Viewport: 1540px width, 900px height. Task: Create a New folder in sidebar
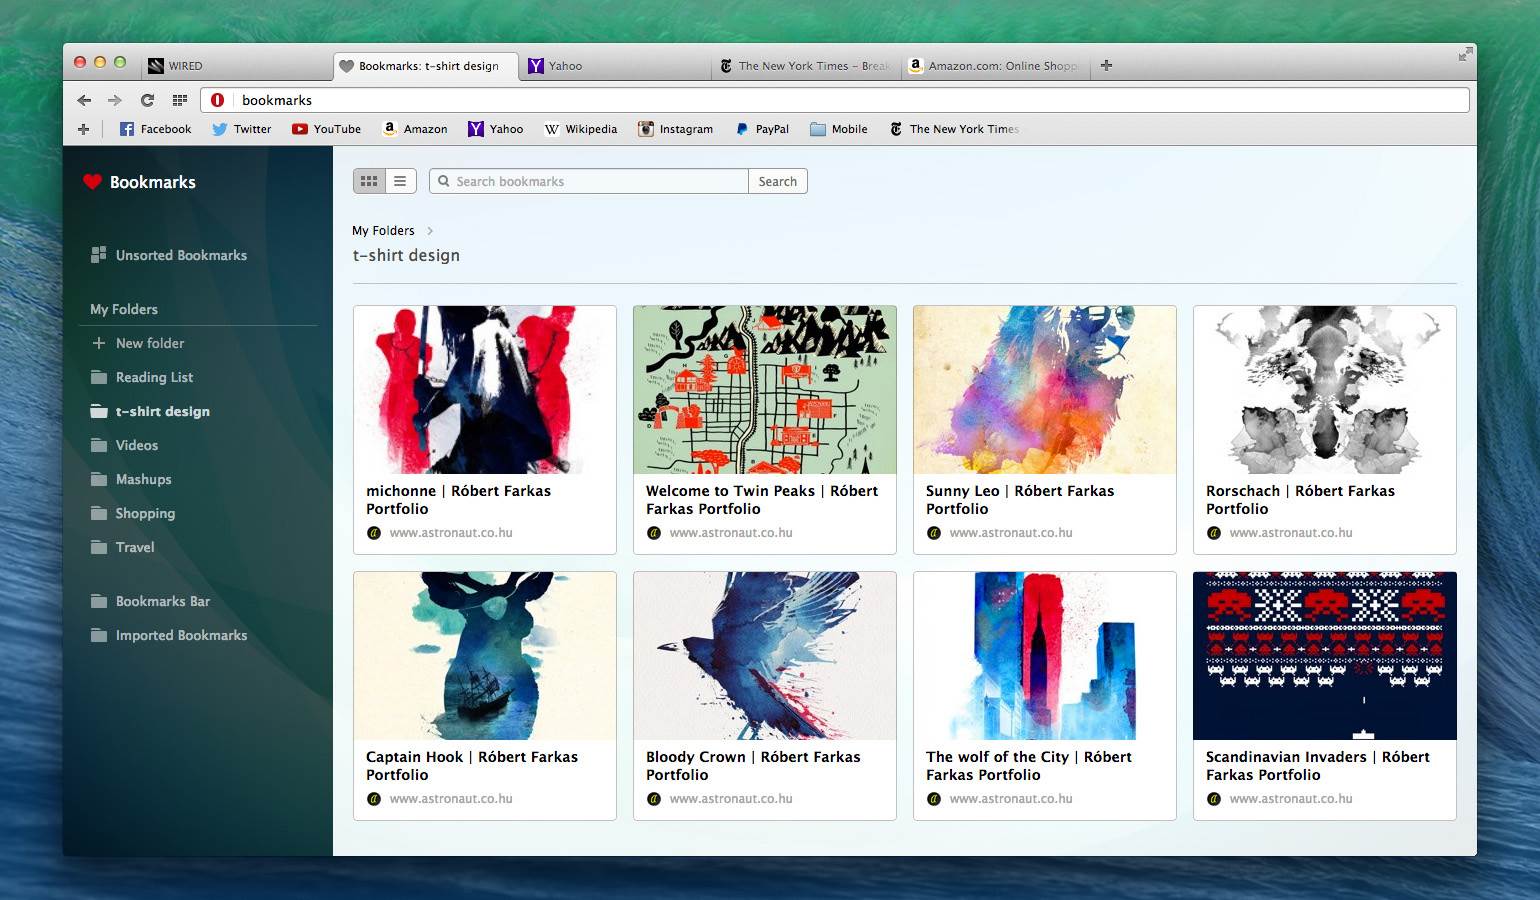(x=137, y=343)
